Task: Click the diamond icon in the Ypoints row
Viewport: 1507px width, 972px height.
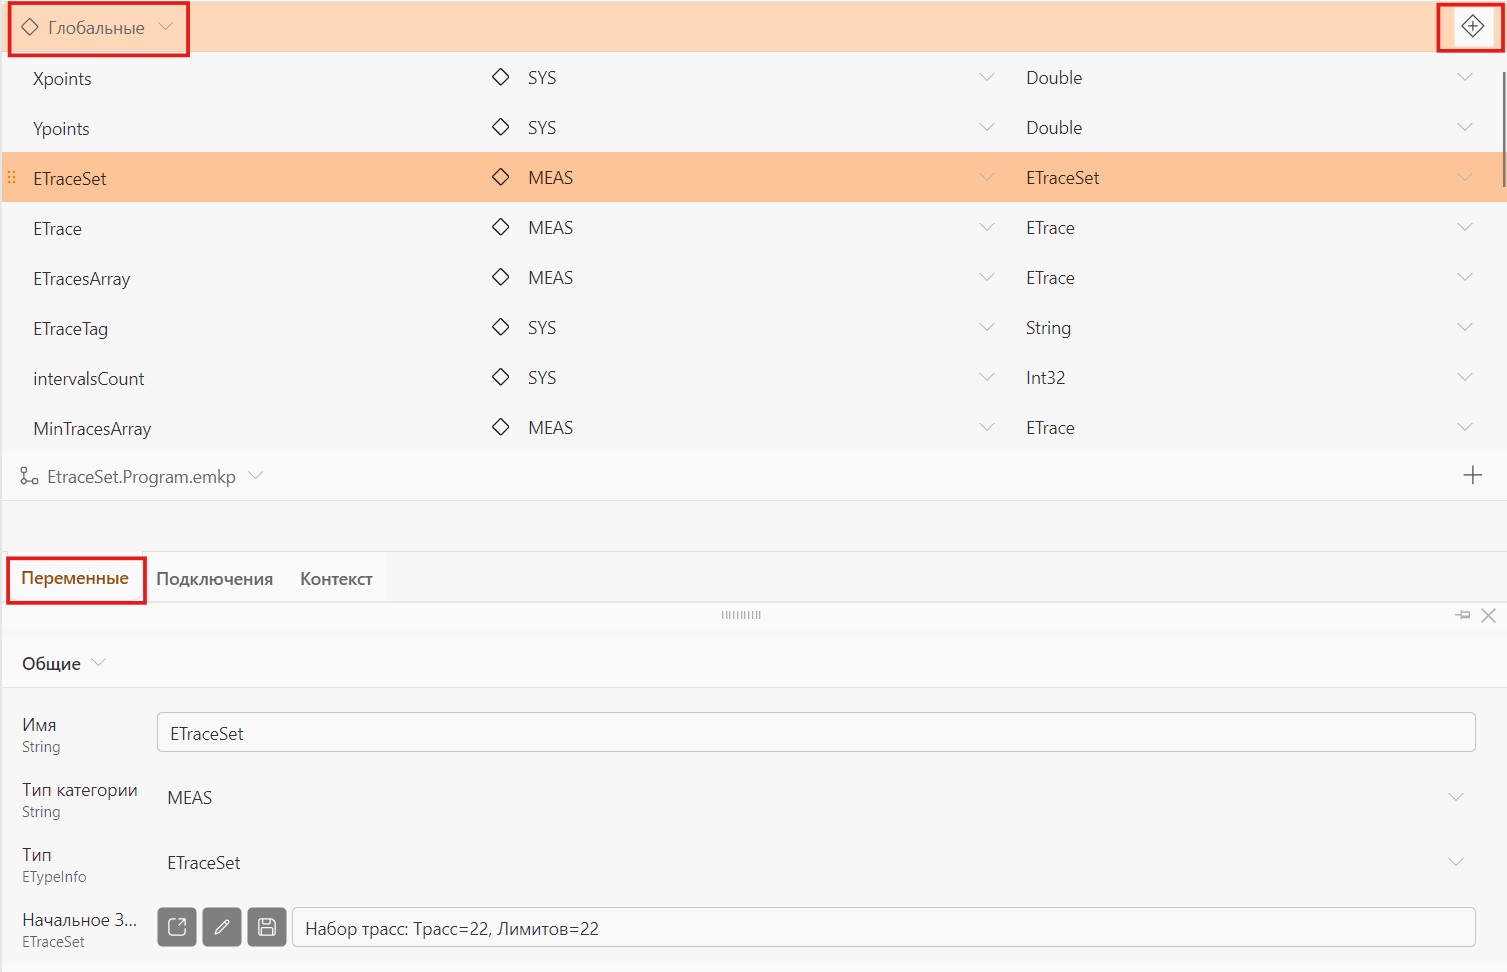Action: click(501, 127)
